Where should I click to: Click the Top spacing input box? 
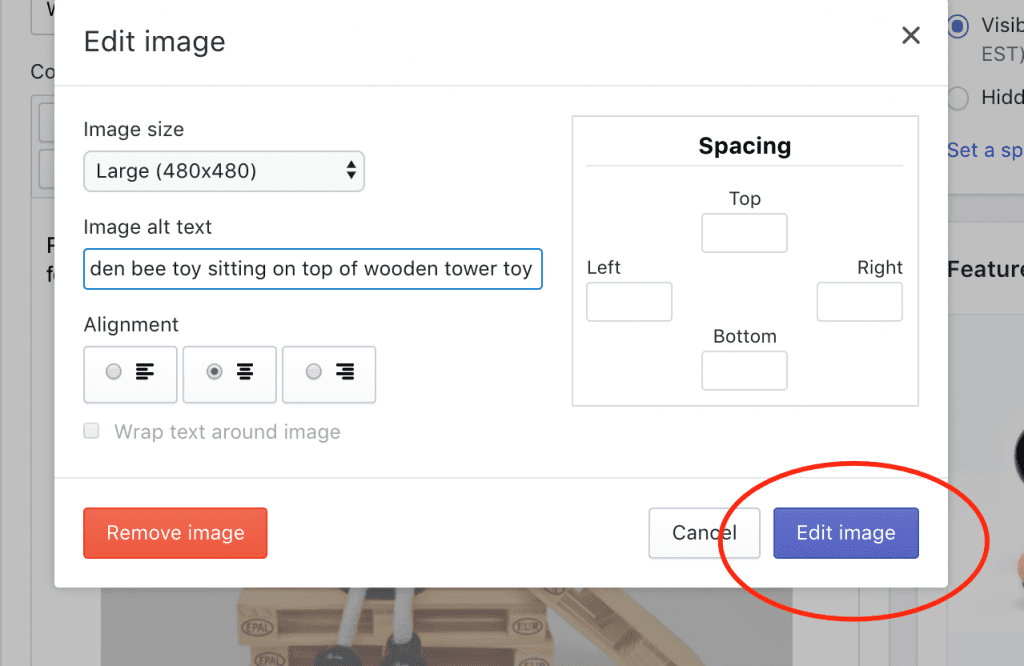coord(744,232)
